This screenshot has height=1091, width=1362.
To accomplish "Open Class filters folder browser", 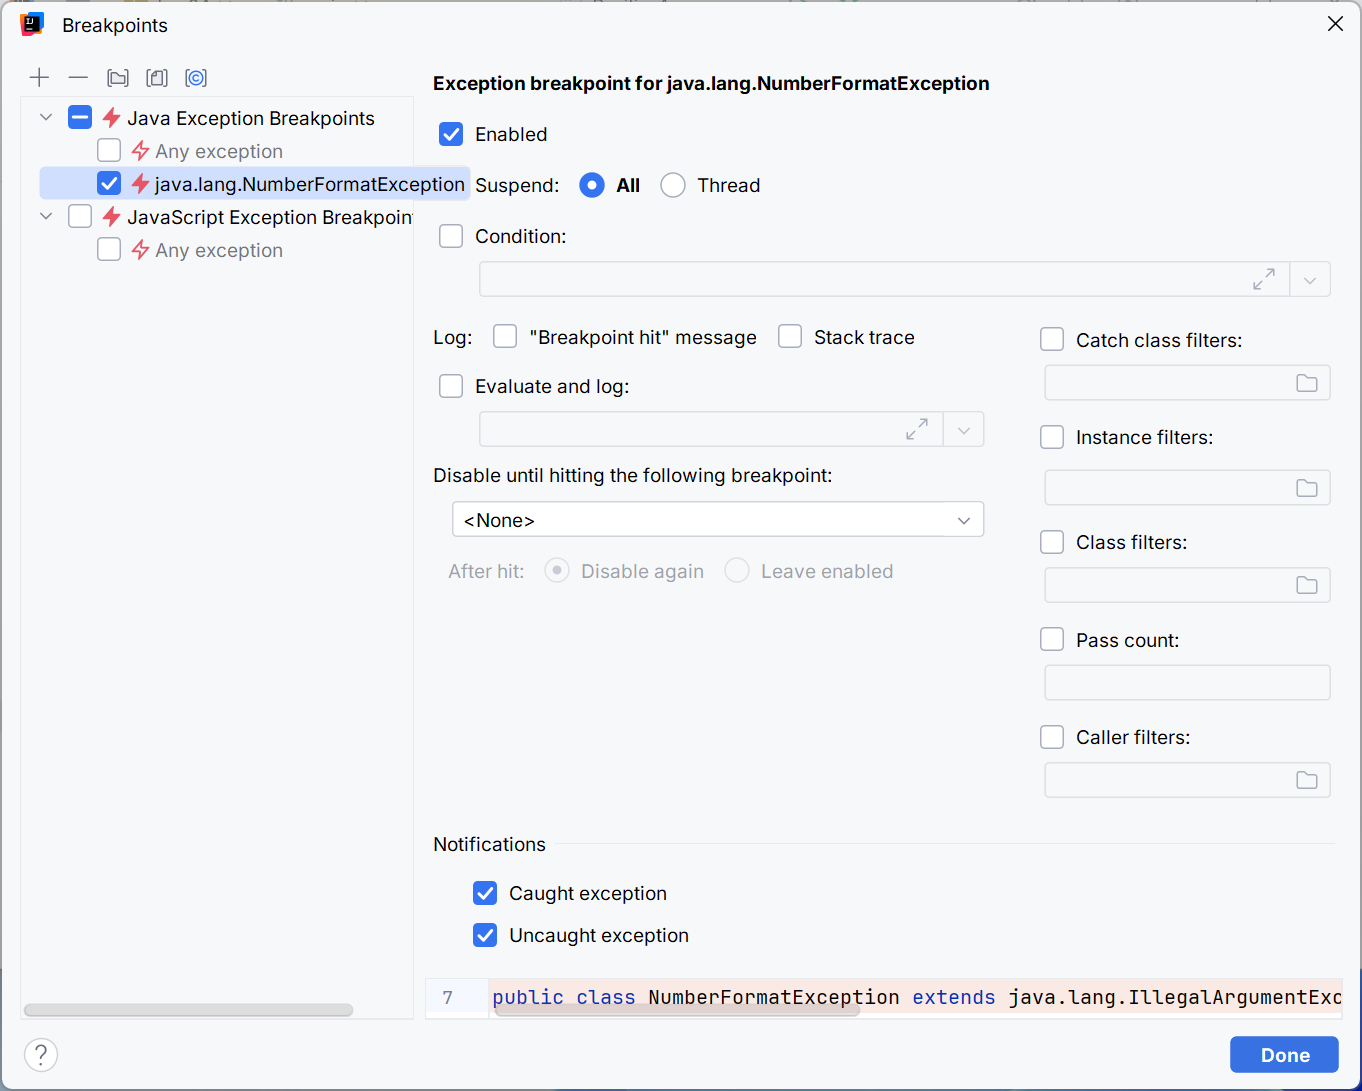I will (x=1307, y=585).
